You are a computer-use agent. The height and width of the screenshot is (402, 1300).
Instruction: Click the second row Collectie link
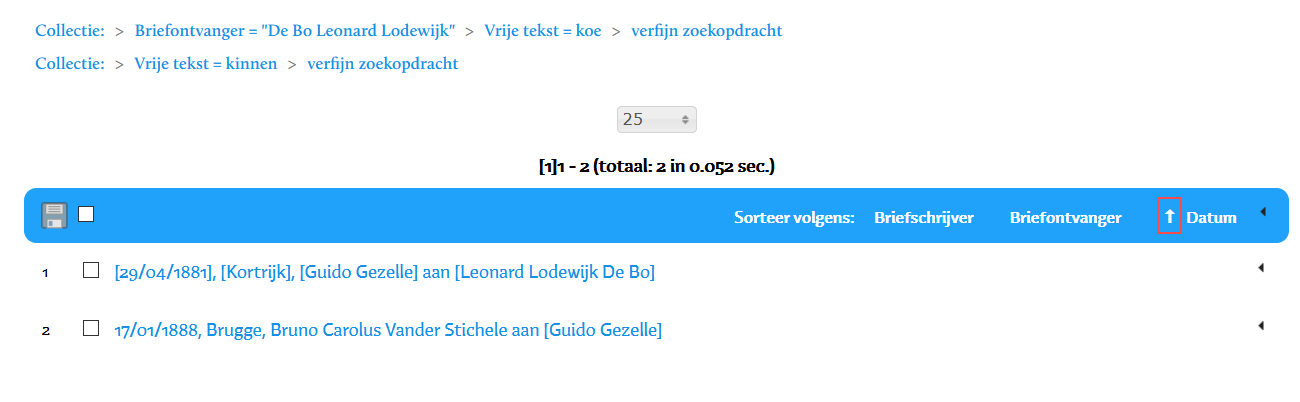69,64
